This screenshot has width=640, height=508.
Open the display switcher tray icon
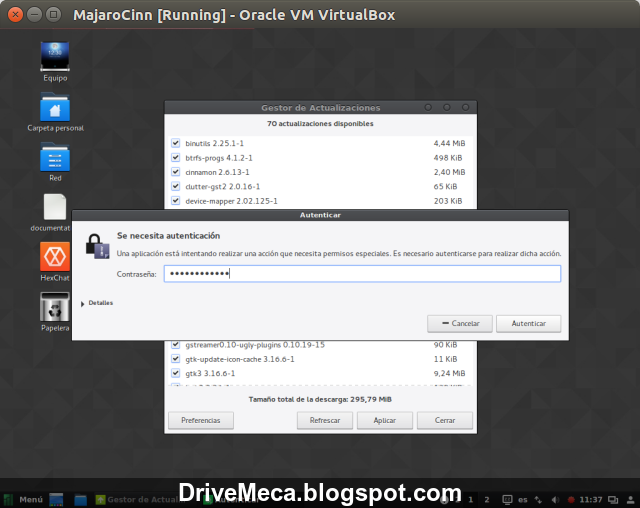tap(613, 499)
